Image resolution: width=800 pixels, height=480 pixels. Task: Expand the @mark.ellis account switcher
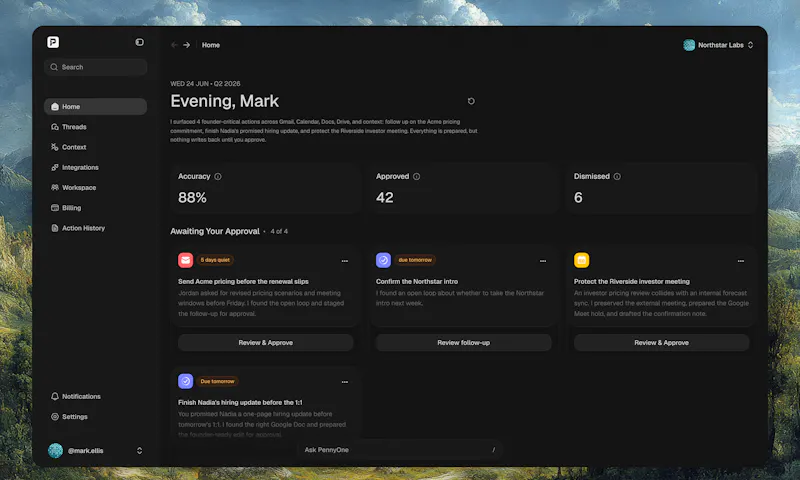139,450
